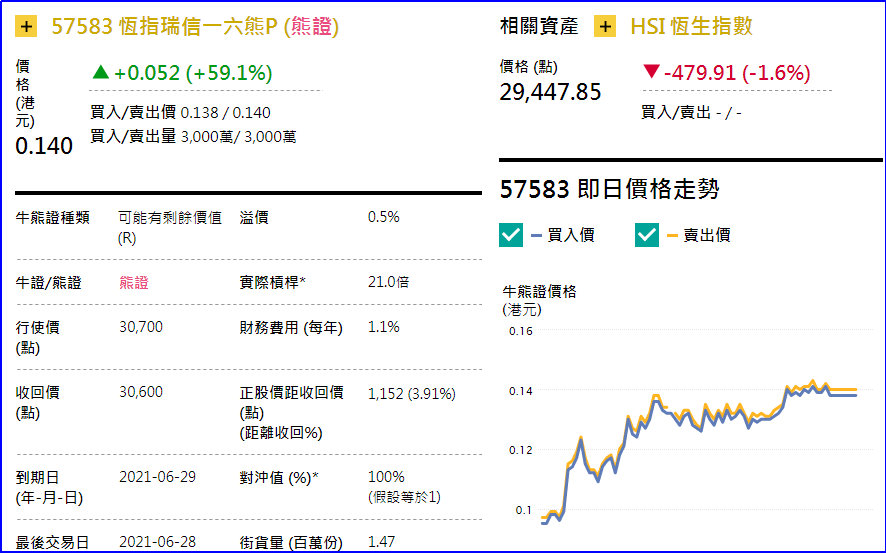Select distance to call 1,152 (3.91%)
Image resolution: width=886 pixels, height=553 pixels.
[411, 394]
